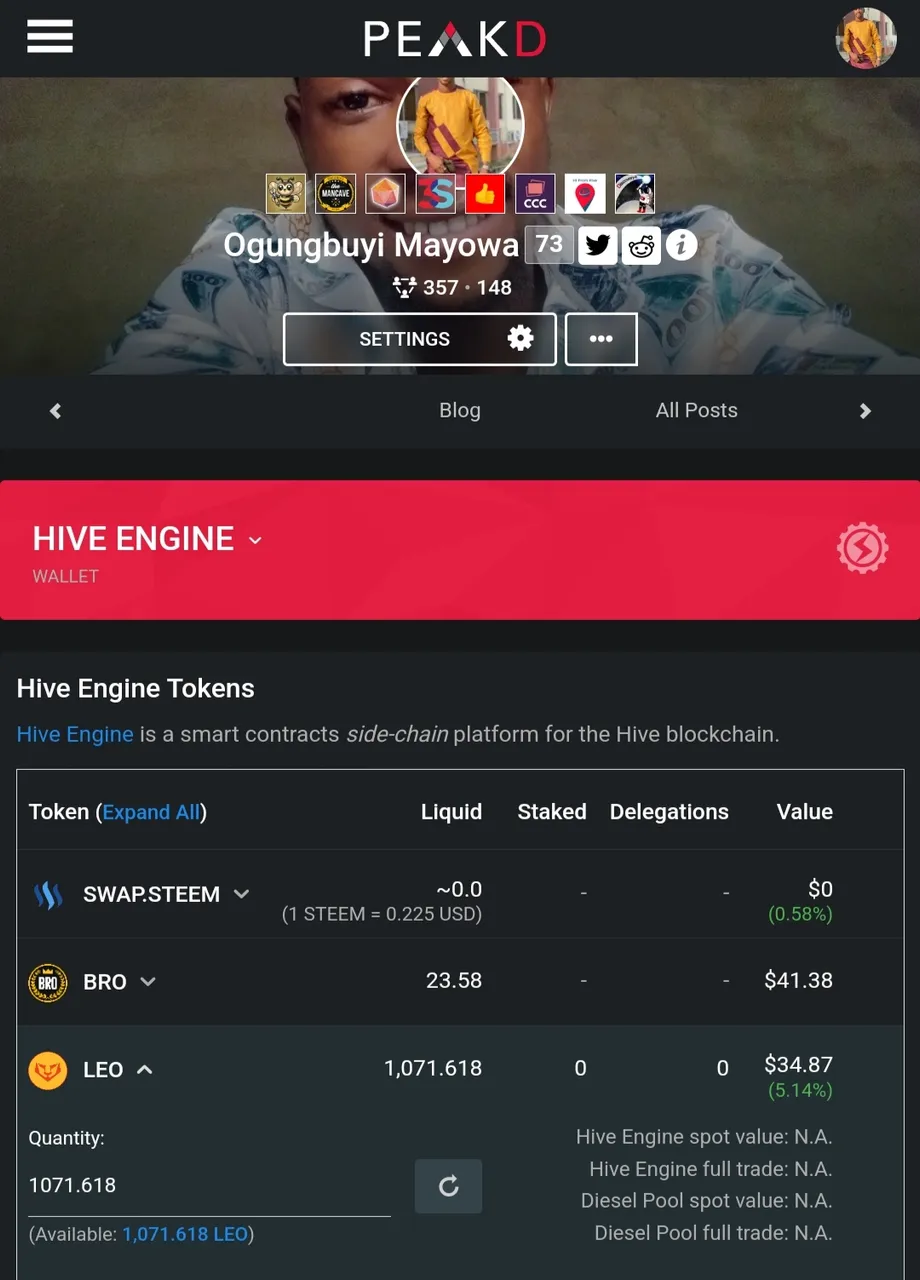Switch to the Blog tab
This screenshot has width=920, height=1280.
(x=460, y=410)
